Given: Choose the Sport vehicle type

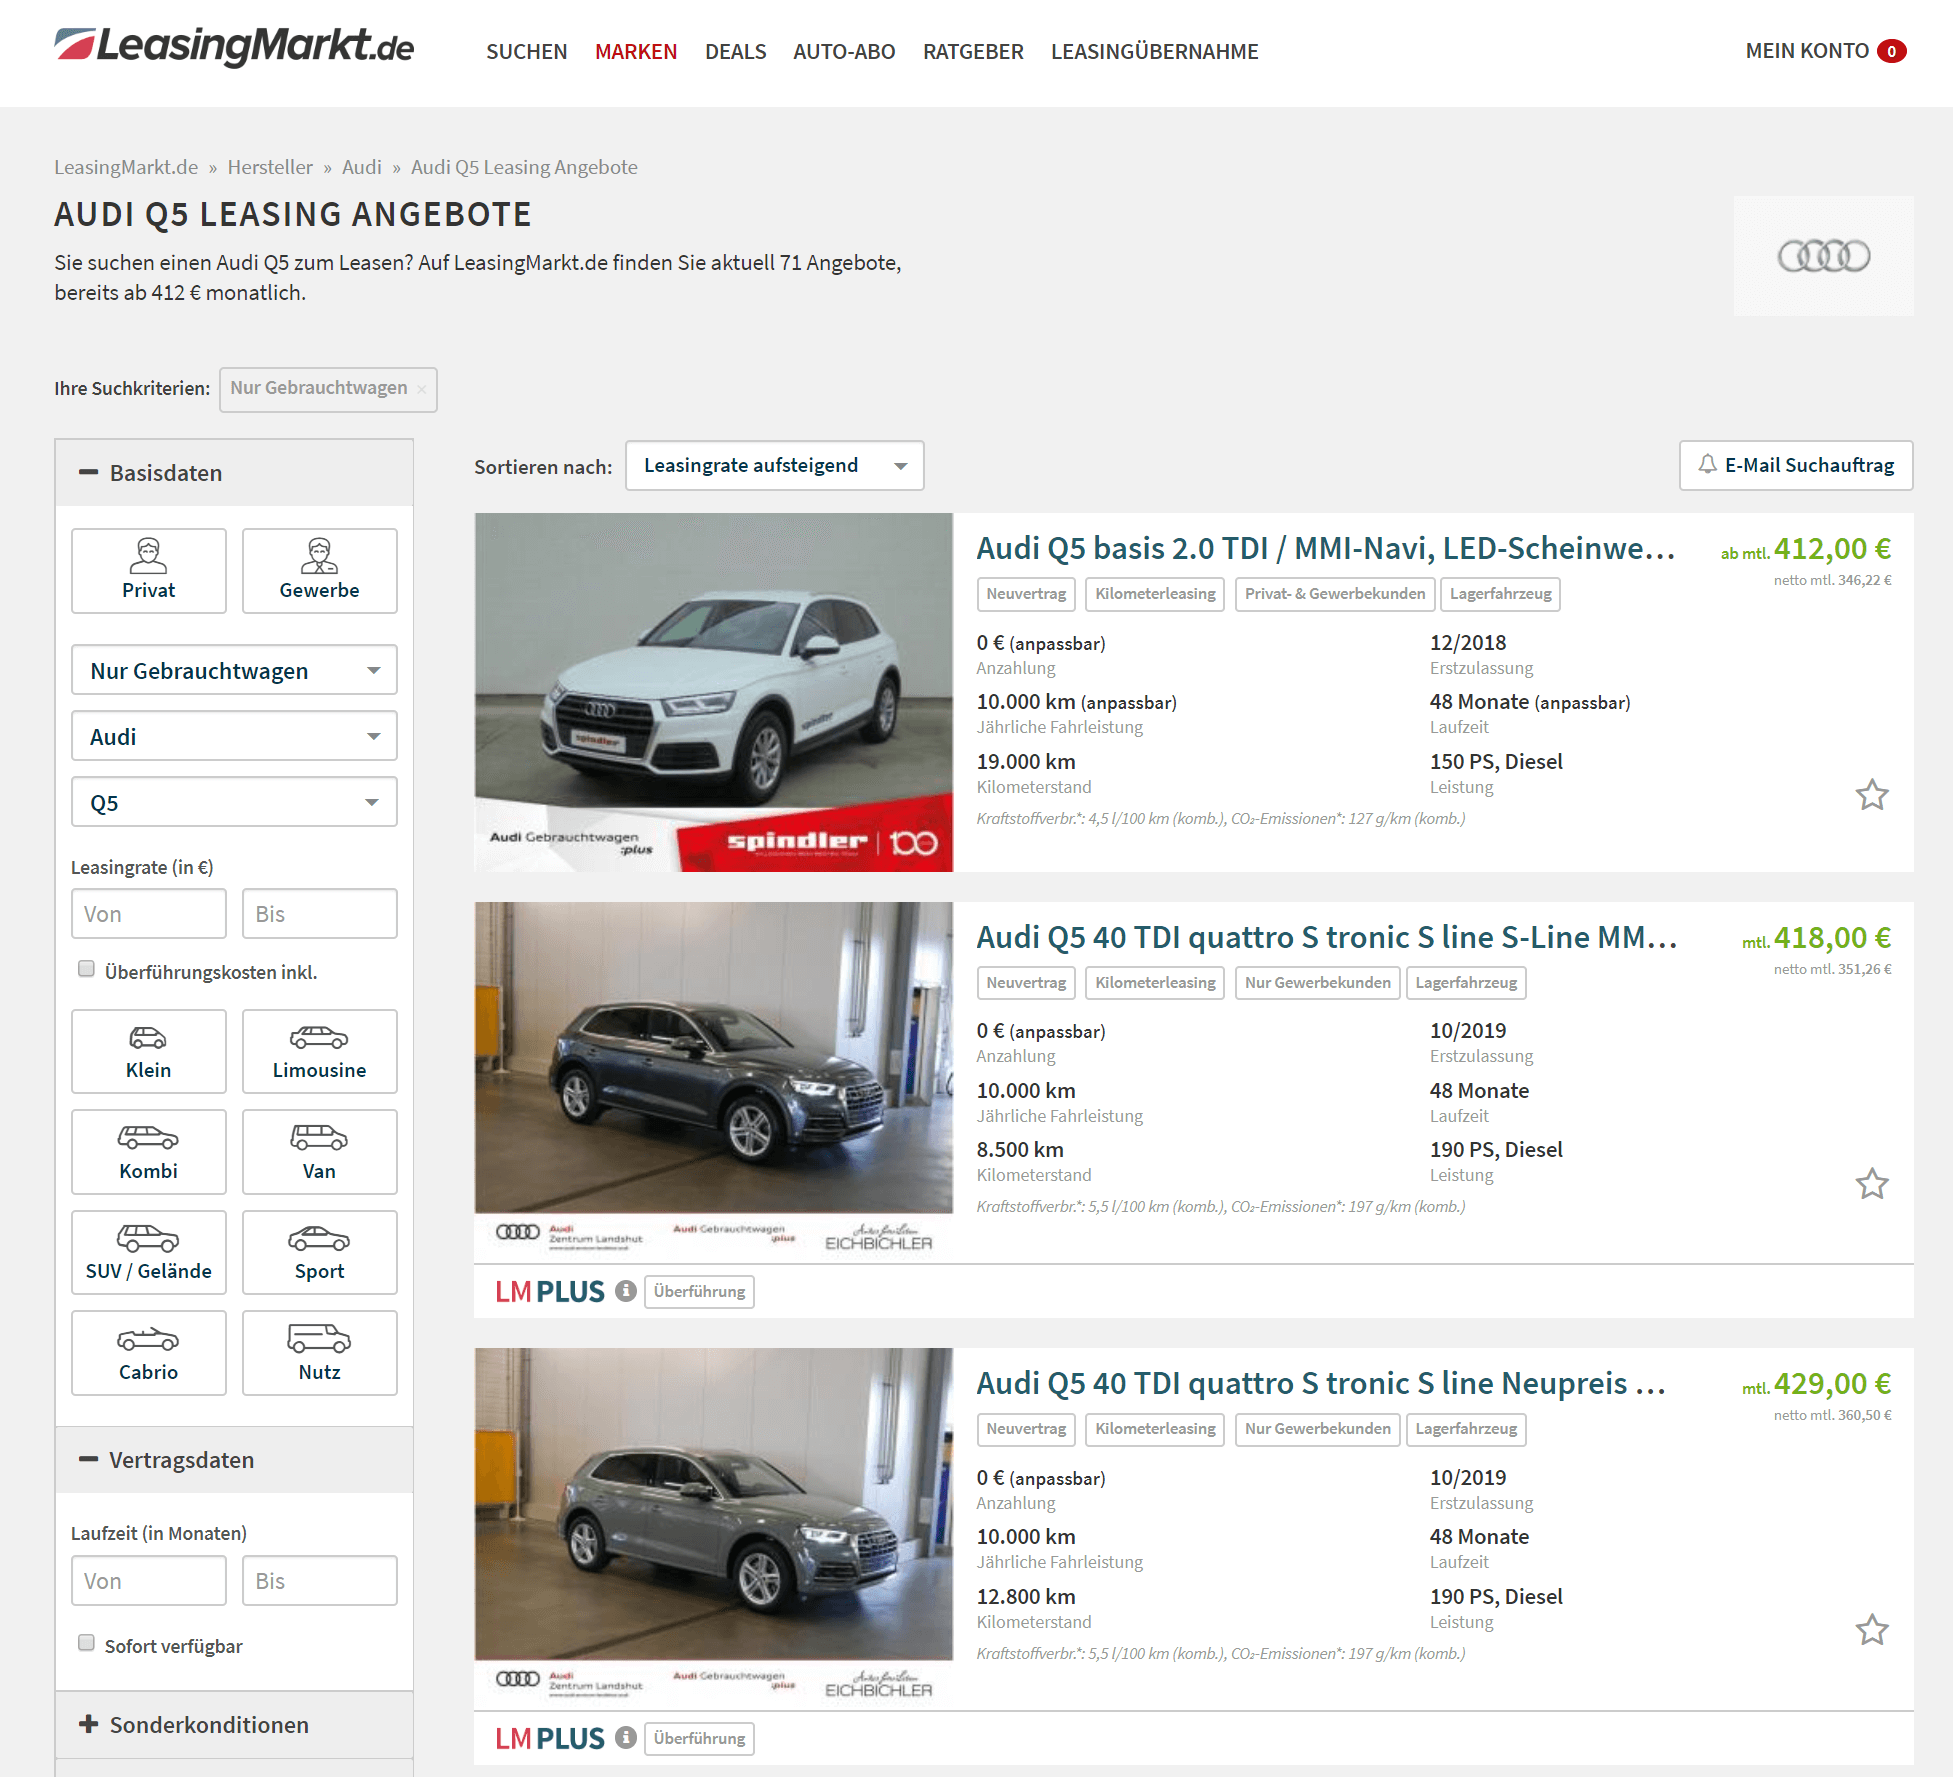Looking at the screenshot, I should (x=319, y=1252).
